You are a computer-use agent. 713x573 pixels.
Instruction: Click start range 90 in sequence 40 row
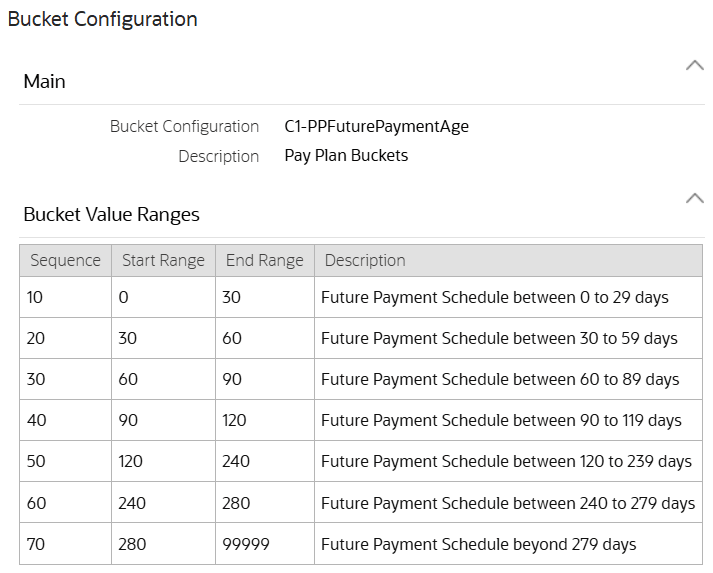[x=163, y=420]
